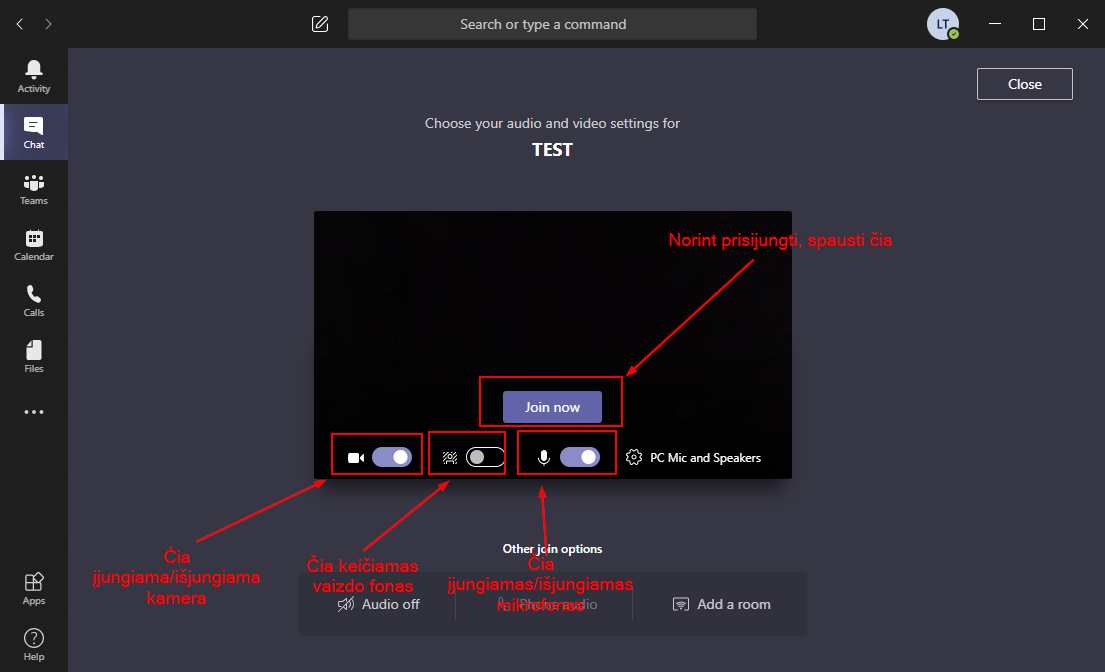This screenshot has height=672, width=1105.
Task: Click the Other join options label
Action: point(552,549)
